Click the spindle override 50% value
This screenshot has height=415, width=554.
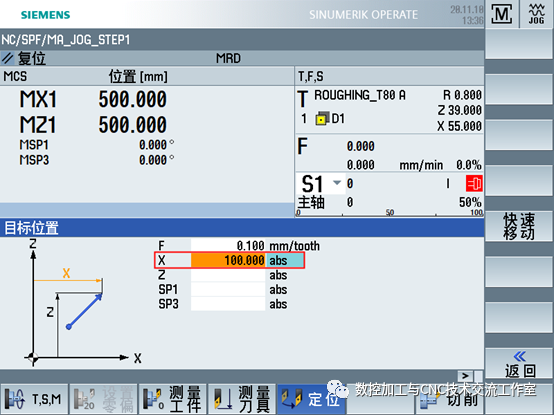(x=470, y=202)
